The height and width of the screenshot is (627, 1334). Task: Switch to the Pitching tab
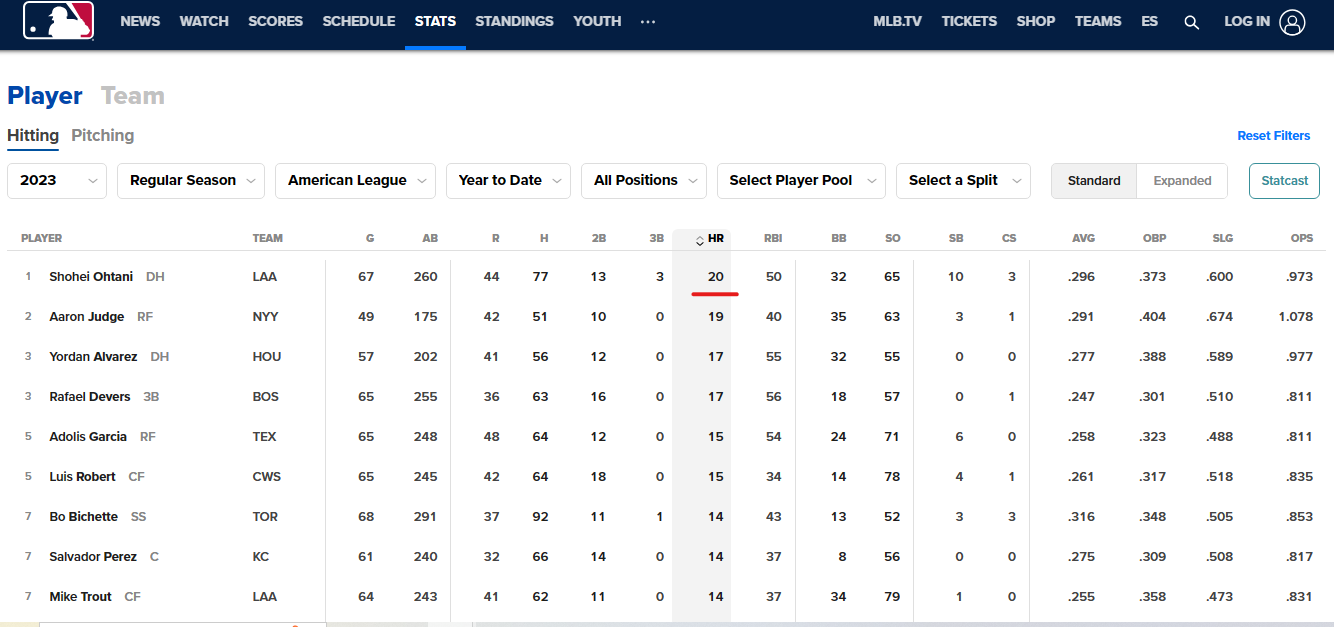103,135
